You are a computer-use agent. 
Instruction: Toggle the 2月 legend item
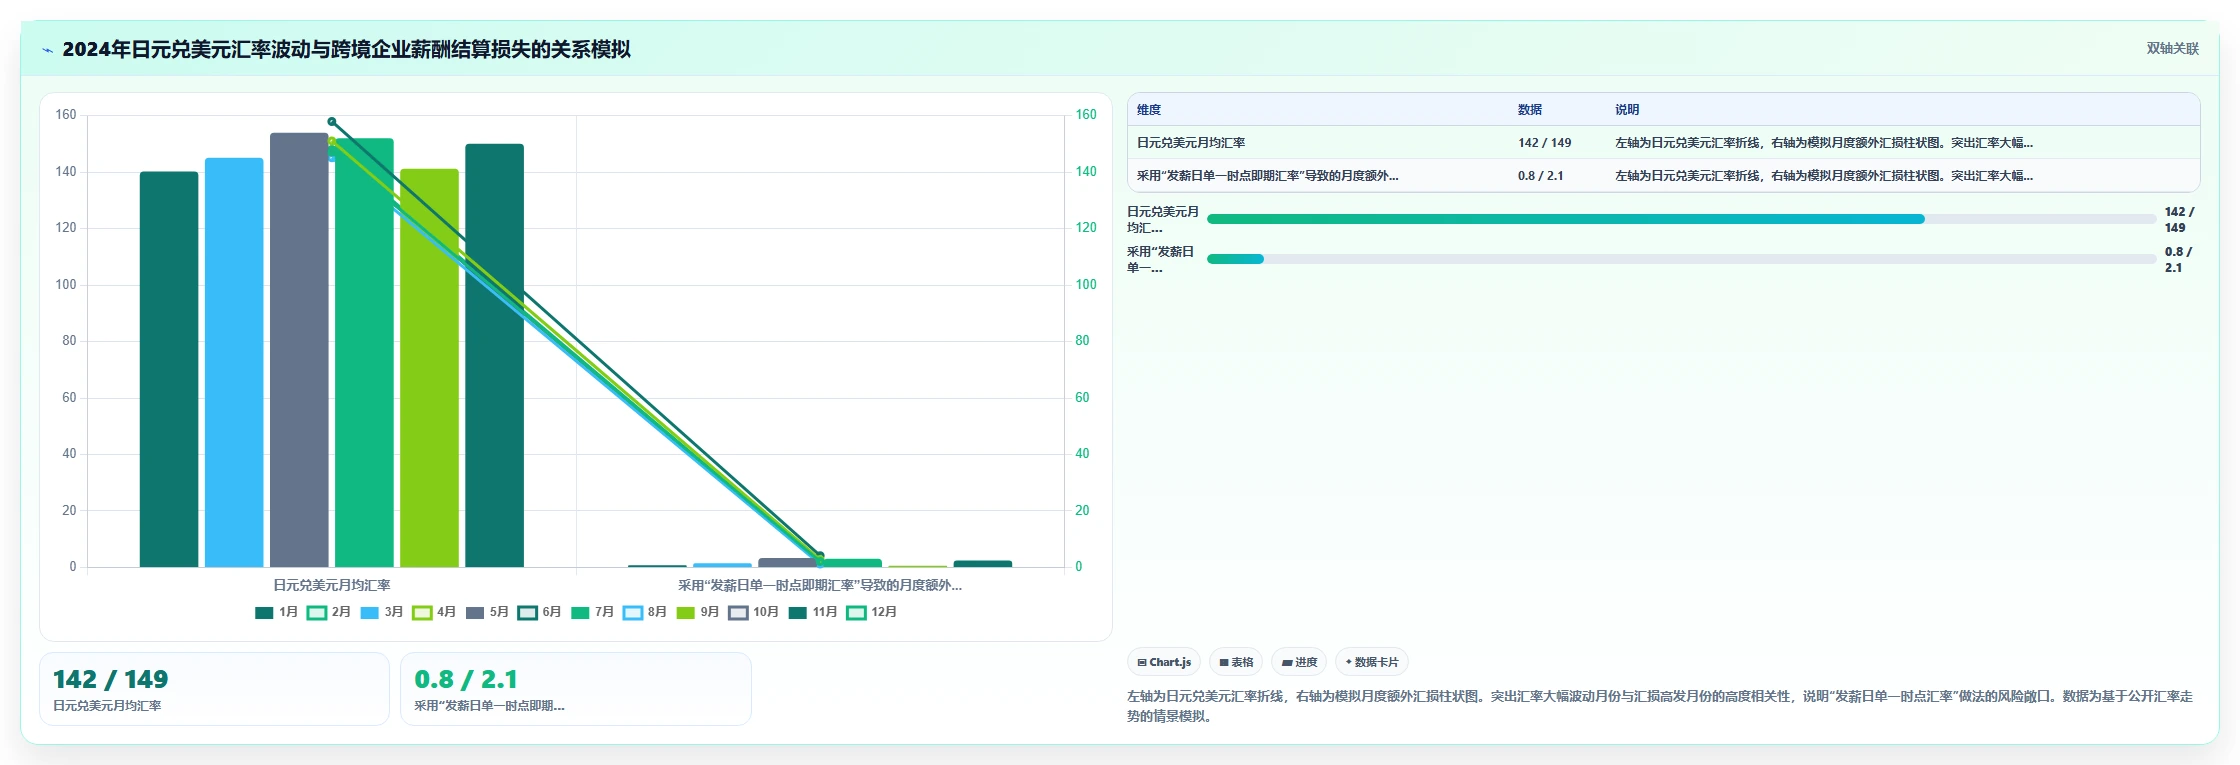point(328,613)
